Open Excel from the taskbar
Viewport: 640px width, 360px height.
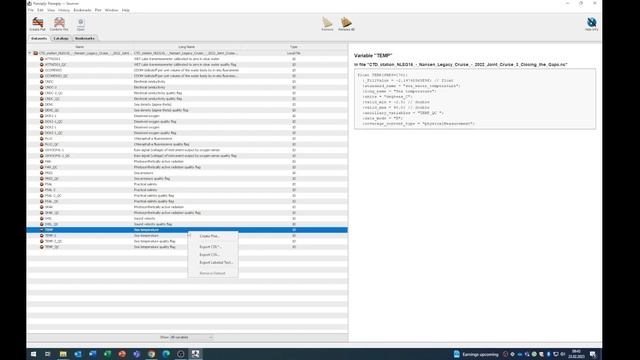click(x=107, y=354)
